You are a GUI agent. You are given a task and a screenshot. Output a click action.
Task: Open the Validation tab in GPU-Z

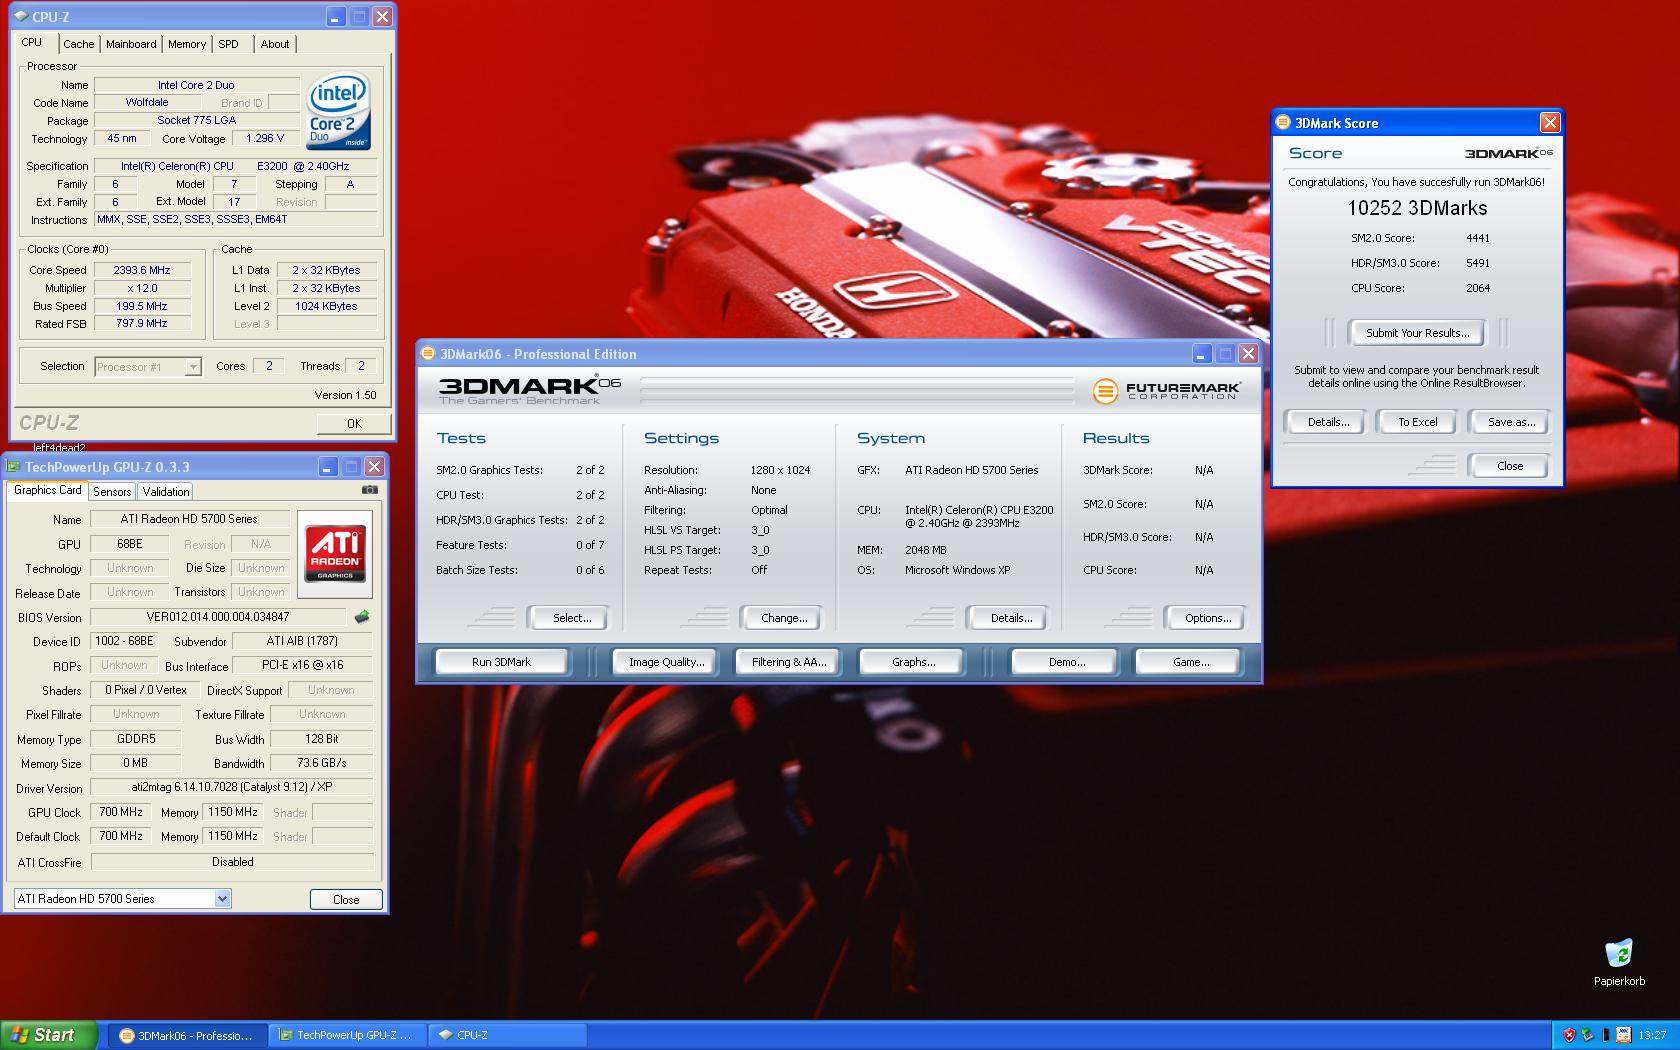(165, 492)
